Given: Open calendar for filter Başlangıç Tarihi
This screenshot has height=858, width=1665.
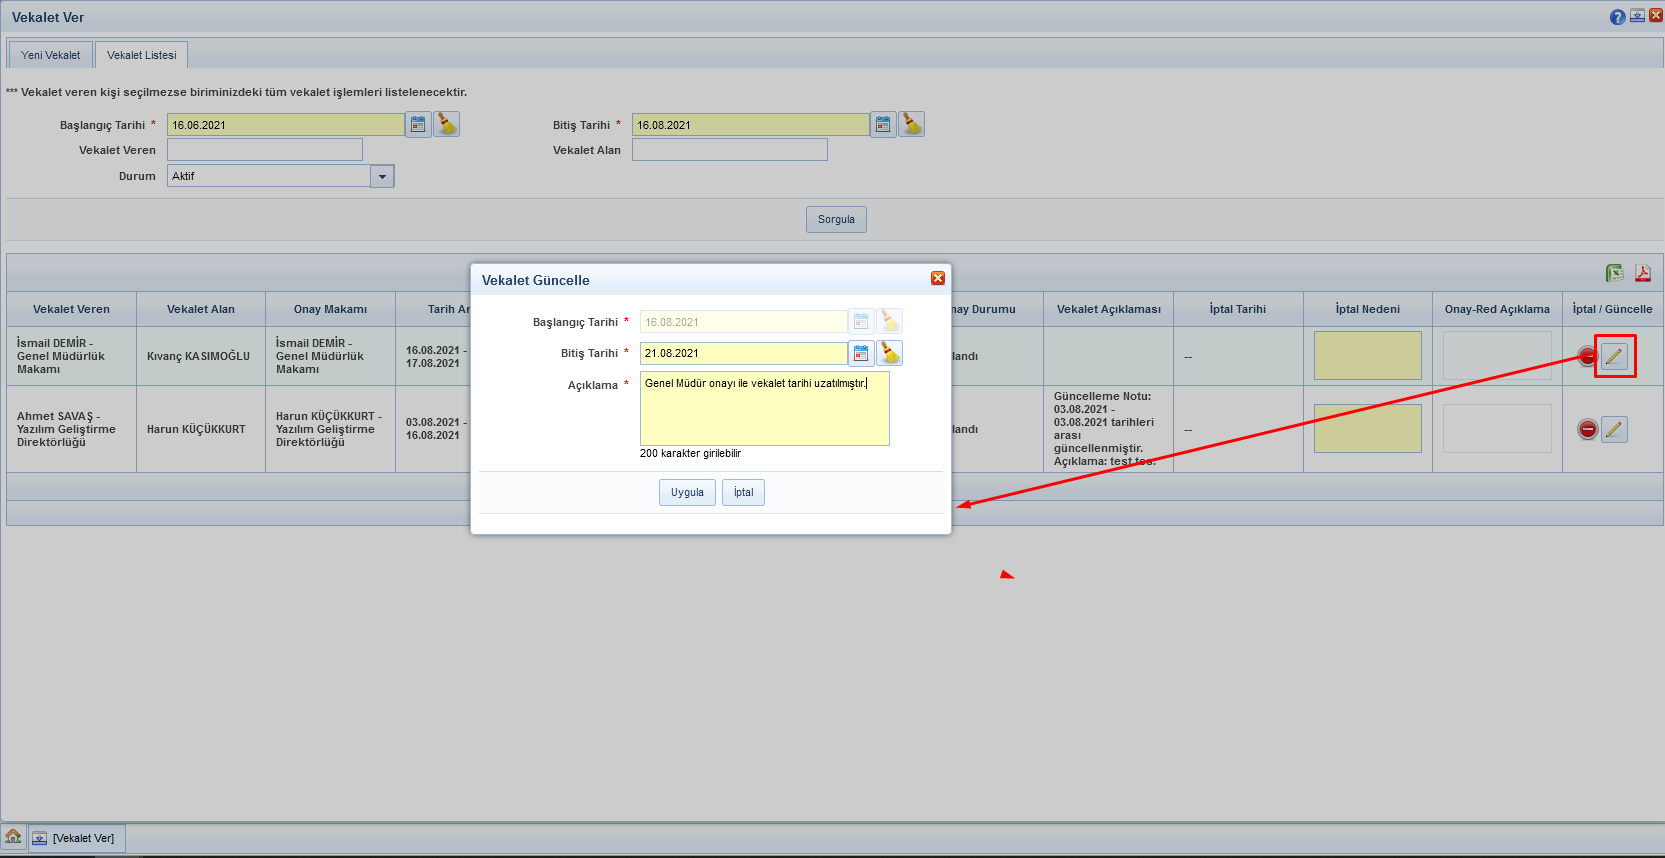Looking at the screenshot, I should click(x=418, y=125).
